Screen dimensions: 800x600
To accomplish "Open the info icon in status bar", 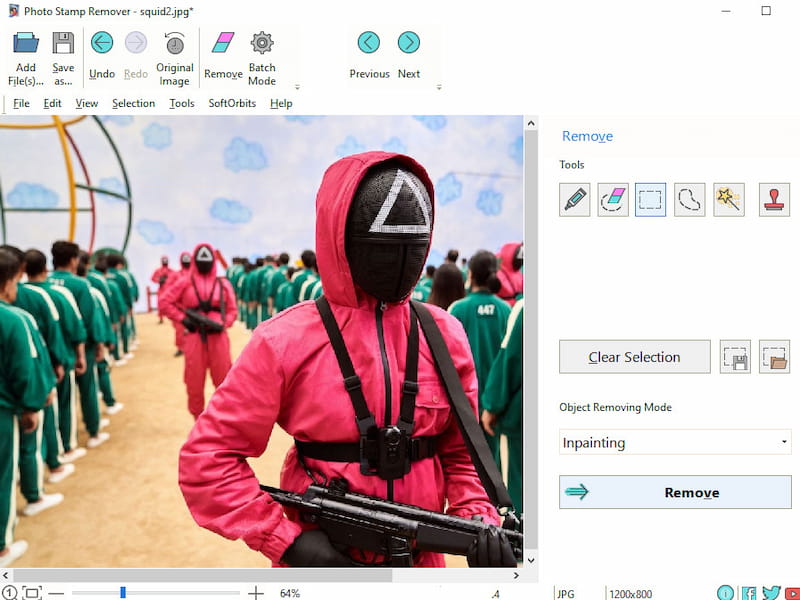I will tap(725, 593).
